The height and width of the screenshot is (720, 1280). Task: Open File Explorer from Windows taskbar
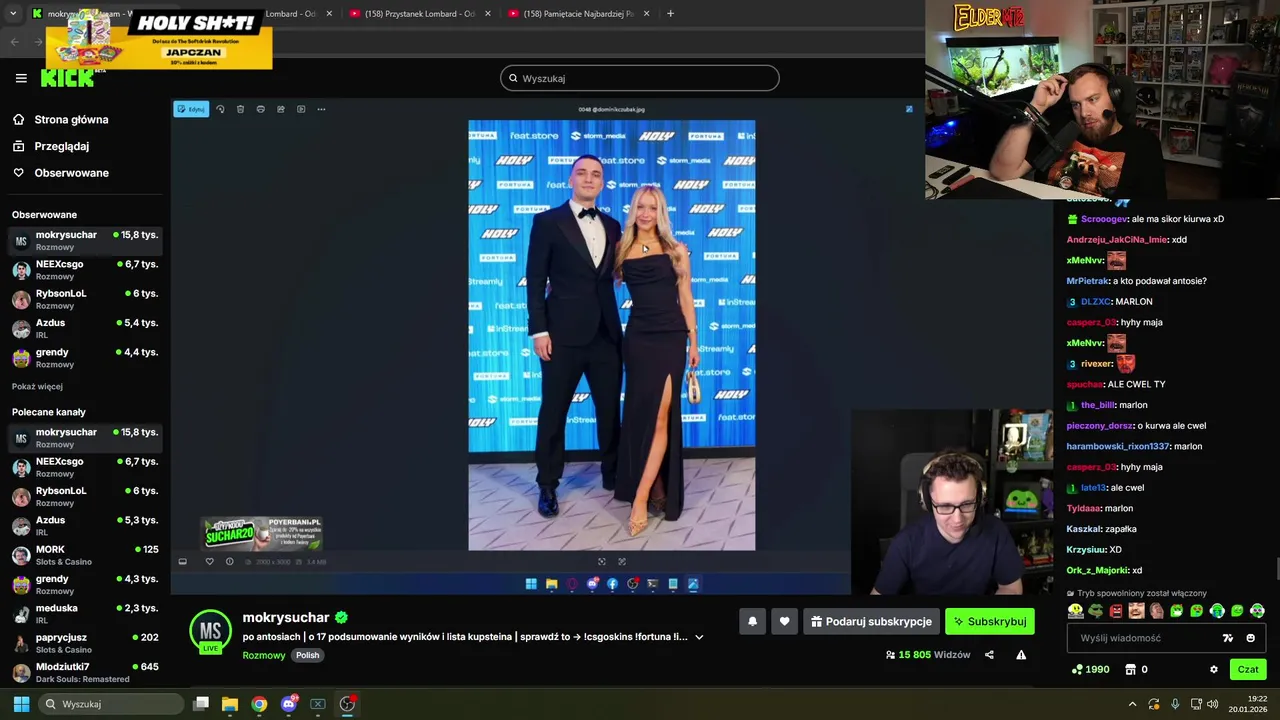(x=230, y=704)
